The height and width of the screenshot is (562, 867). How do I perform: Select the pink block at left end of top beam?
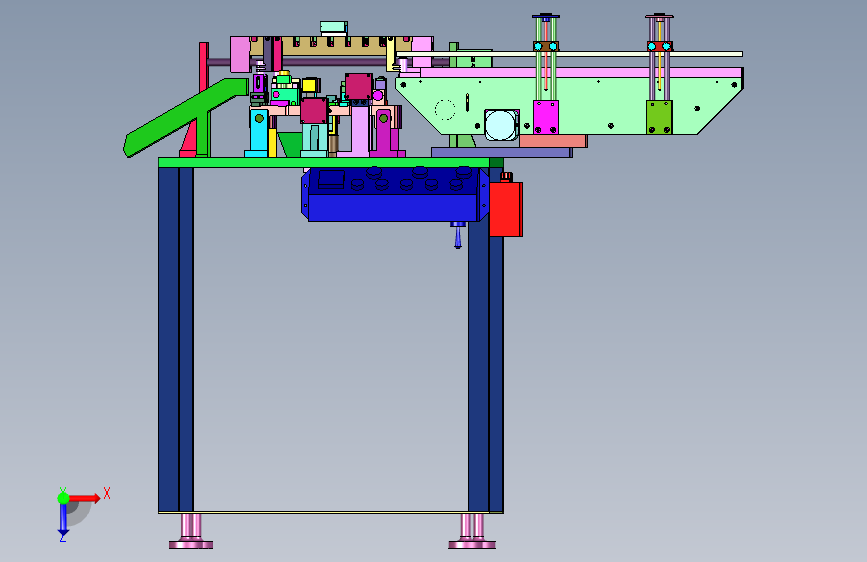pyautogui.click(x=241, y=54)
